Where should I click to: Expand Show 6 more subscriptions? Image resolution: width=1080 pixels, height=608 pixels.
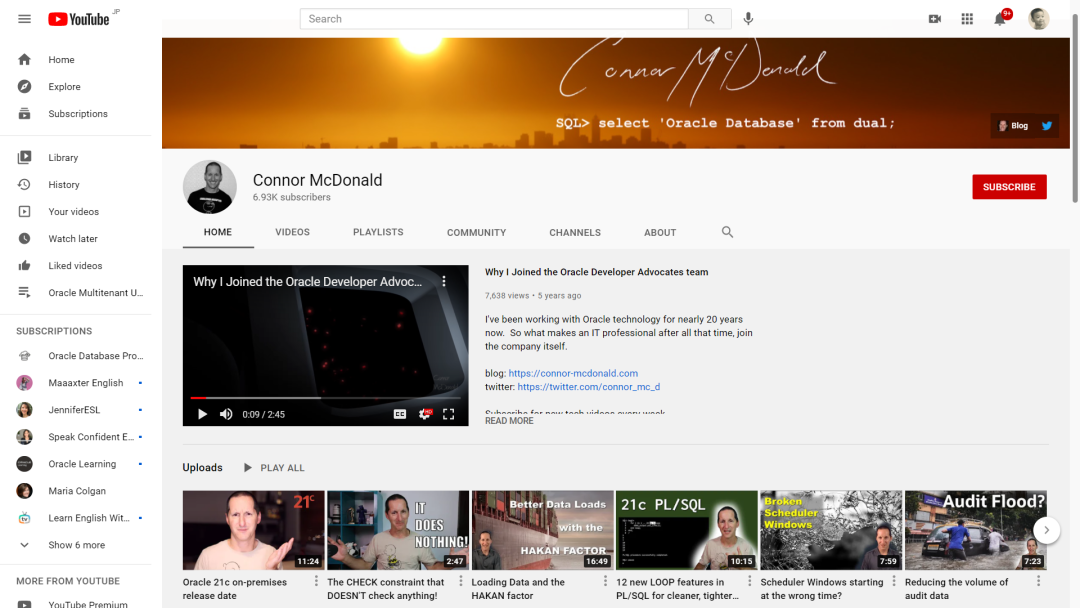coord(76,545)
